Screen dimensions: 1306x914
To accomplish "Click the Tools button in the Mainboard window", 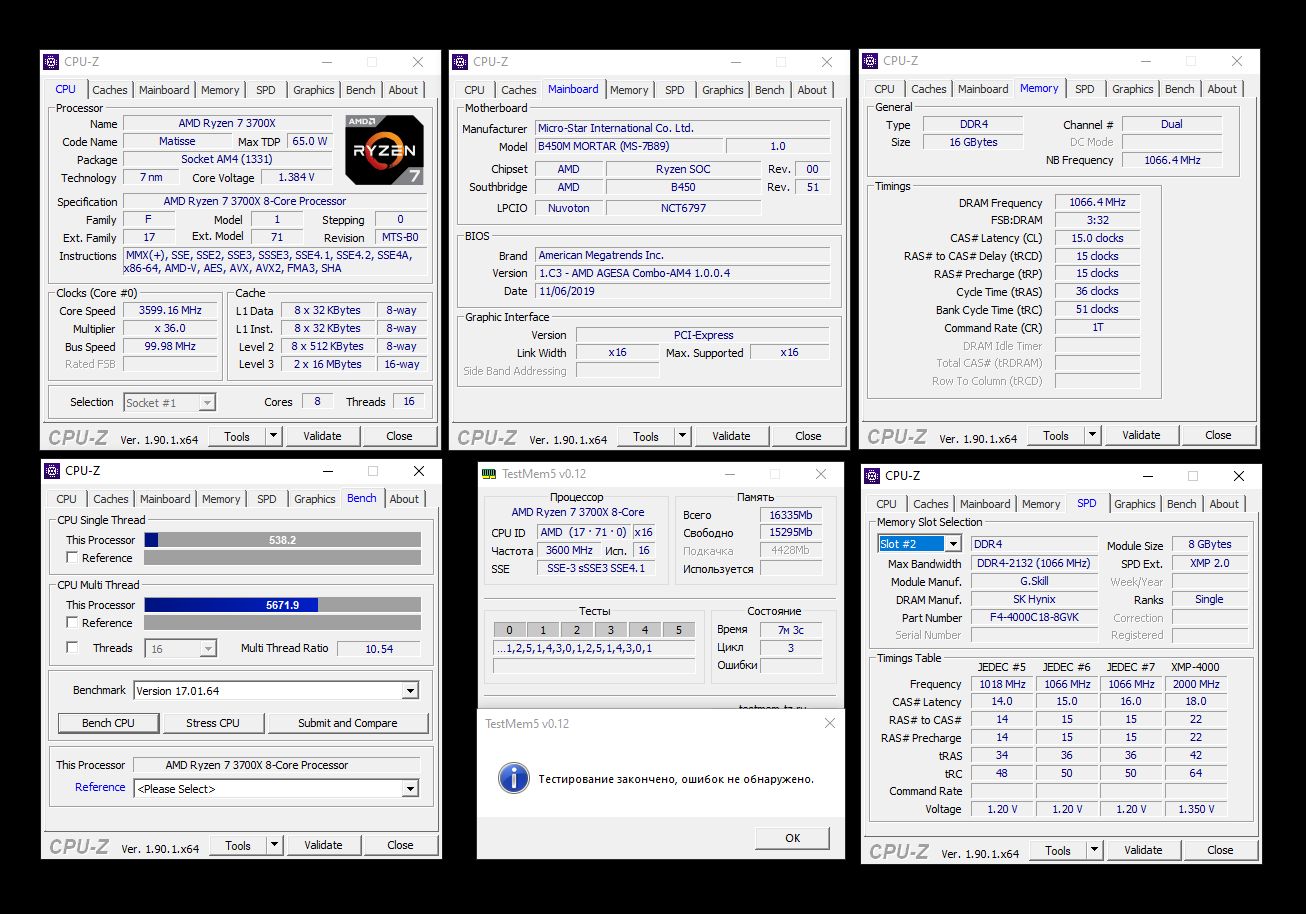I will point(646,436).
